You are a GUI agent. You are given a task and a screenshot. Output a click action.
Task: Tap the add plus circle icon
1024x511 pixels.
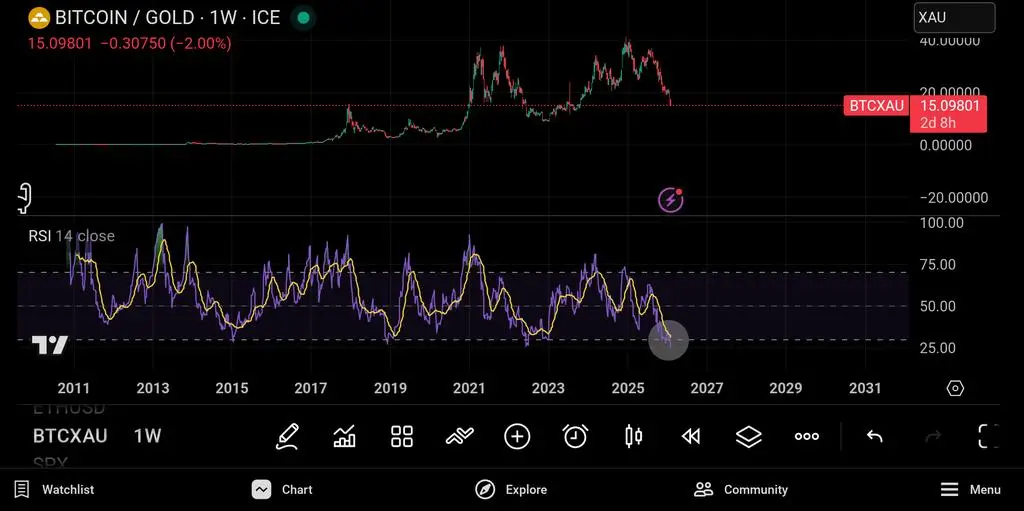tap(517, 436)
